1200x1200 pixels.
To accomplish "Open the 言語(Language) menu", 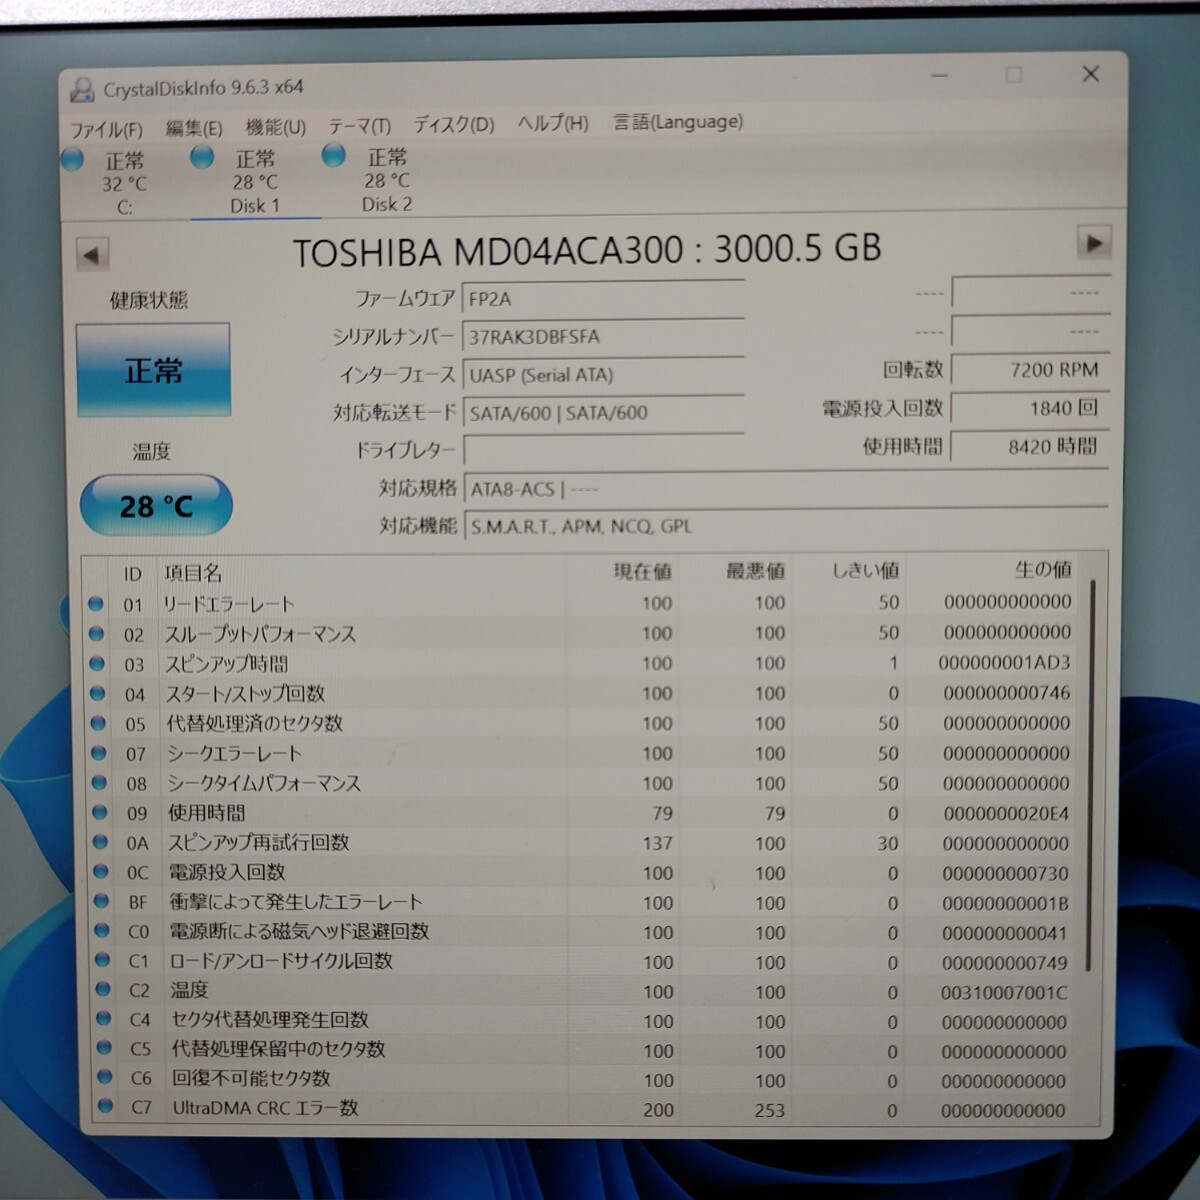I will point(678,121).
